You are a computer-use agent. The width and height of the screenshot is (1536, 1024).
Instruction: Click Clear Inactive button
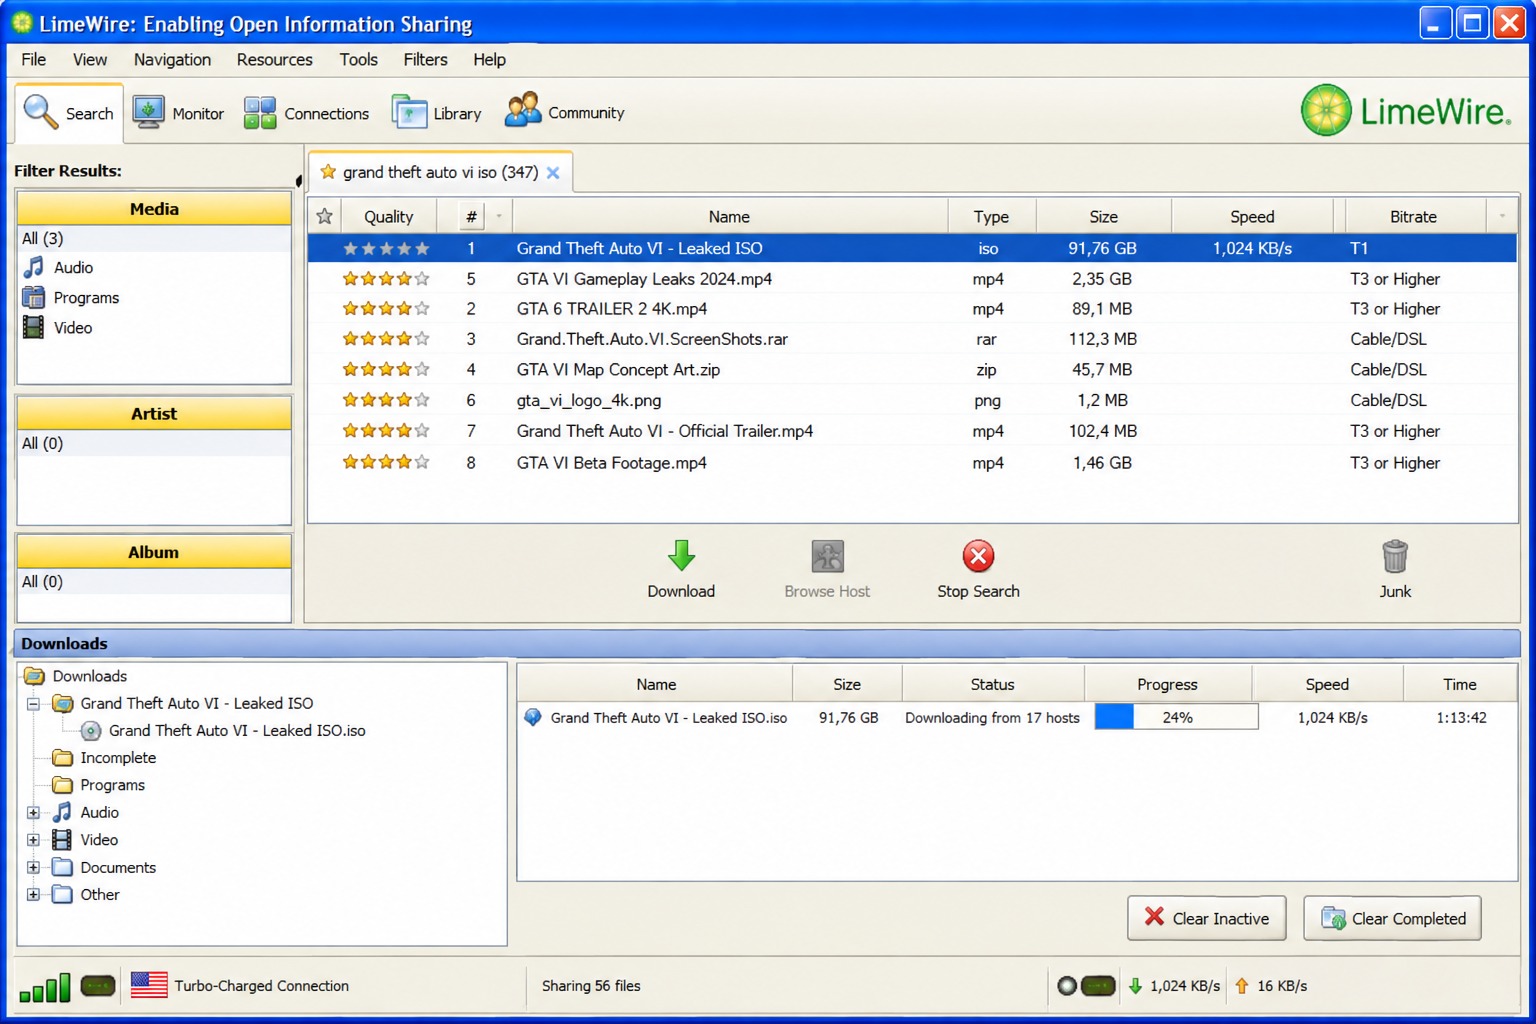tap(1206, 918)
